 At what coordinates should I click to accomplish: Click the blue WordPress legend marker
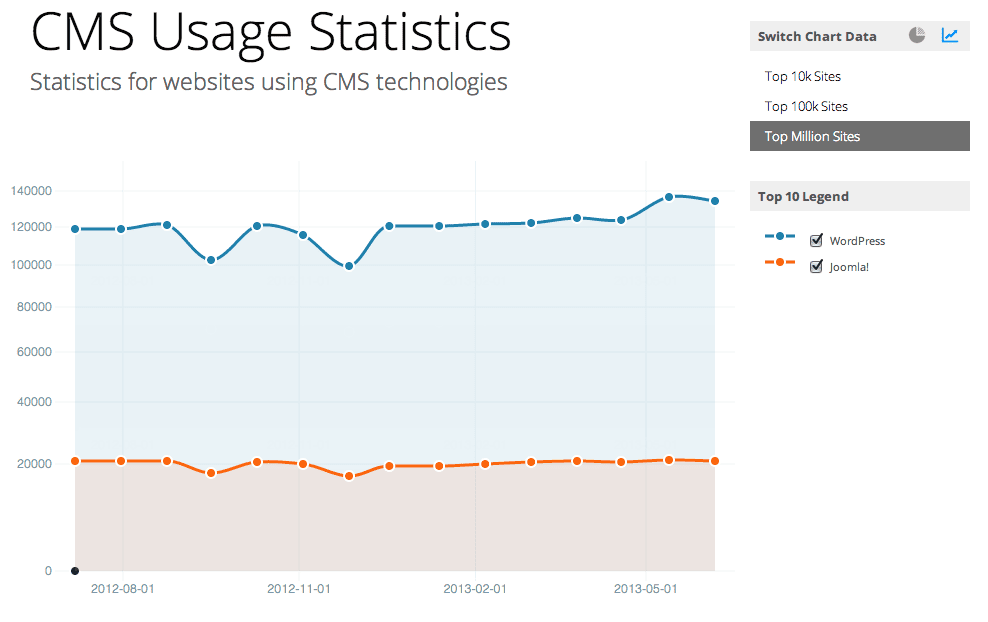pyautogui.click(x=780, y=236)
